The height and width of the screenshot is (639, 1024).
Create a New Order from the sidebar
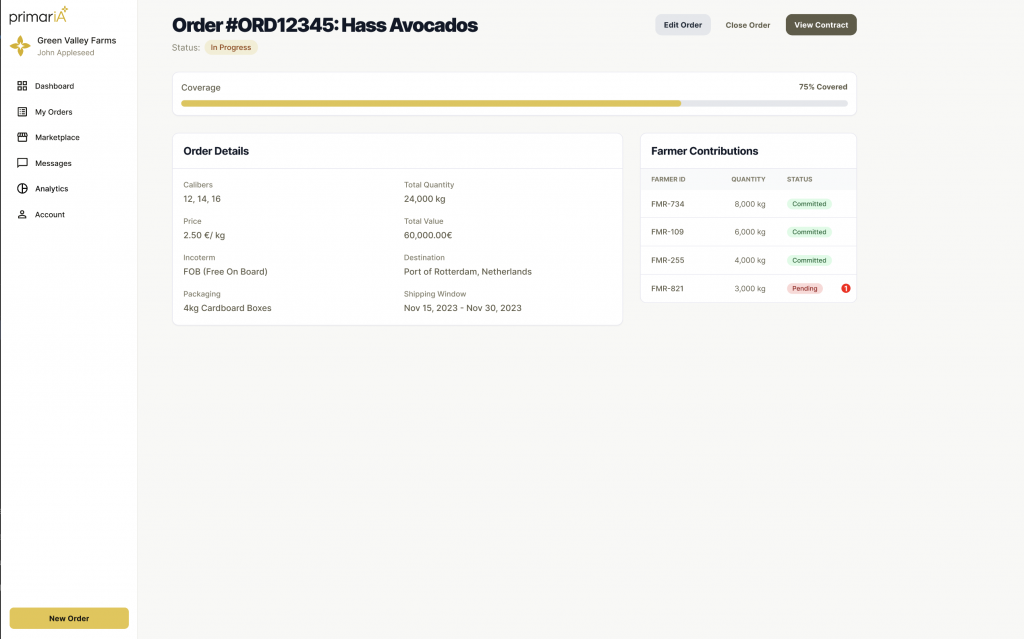[x=69, y=618]
